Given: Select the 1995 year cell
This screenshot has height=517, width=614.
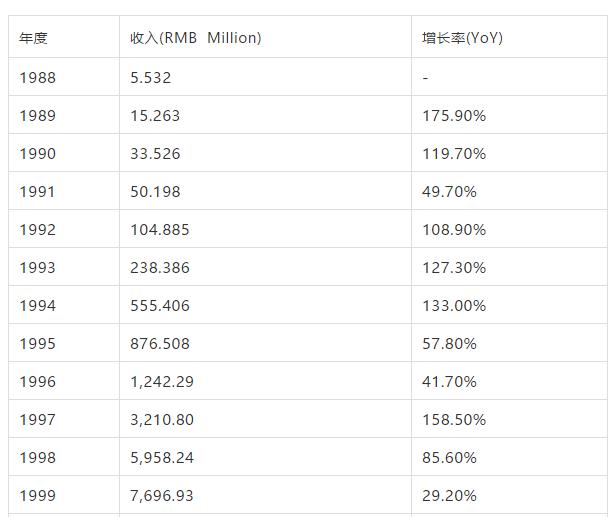Looking at the screenshot, I should coord(64,343).
